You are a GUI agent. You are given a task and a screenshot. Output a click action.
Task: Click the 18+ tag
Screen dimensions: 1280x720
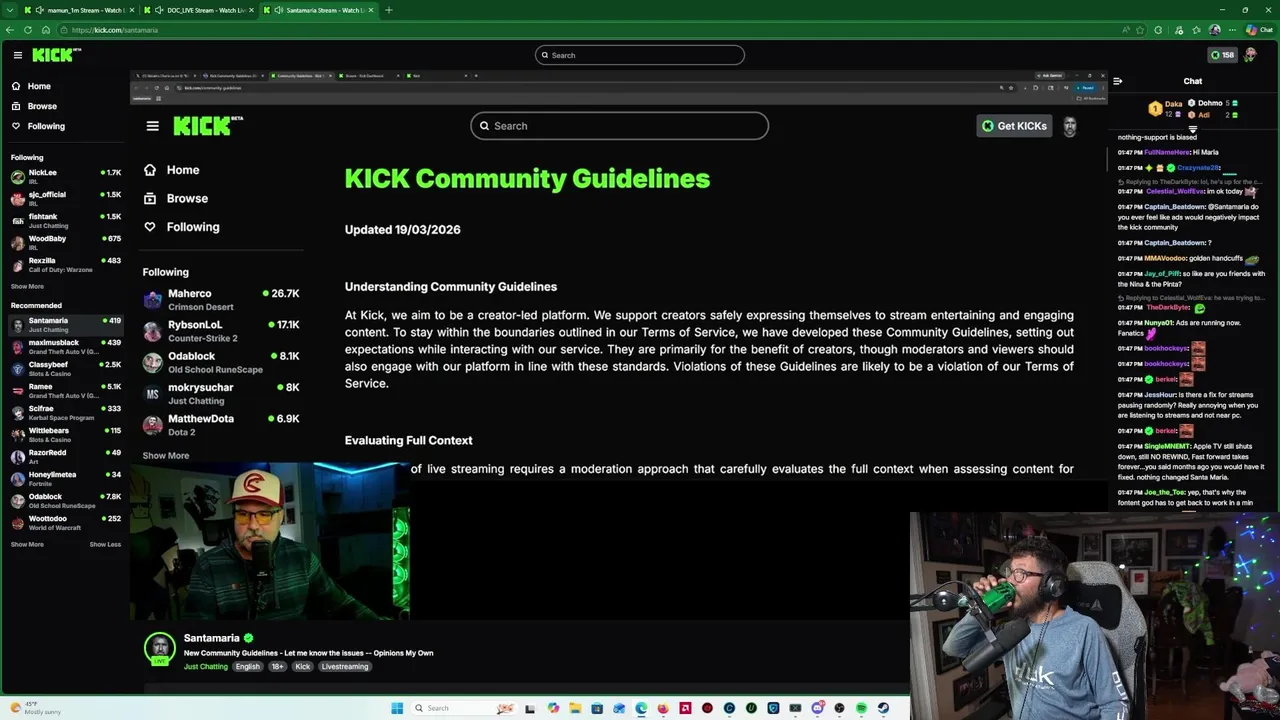(x=277, y=666)
